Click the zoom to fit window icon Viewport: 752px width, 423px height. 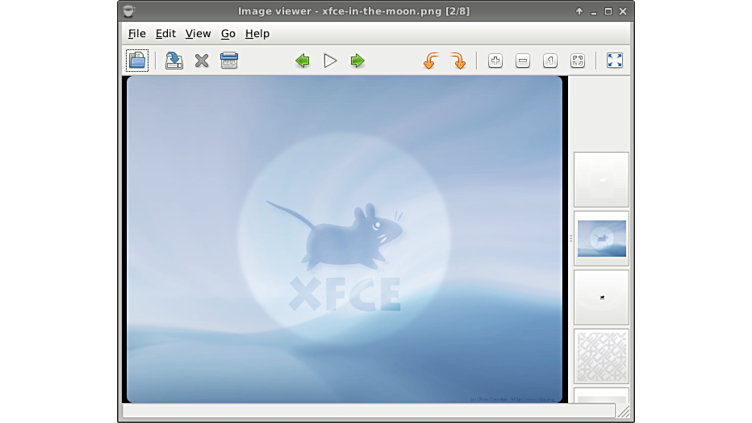click(x=577, y=61)
